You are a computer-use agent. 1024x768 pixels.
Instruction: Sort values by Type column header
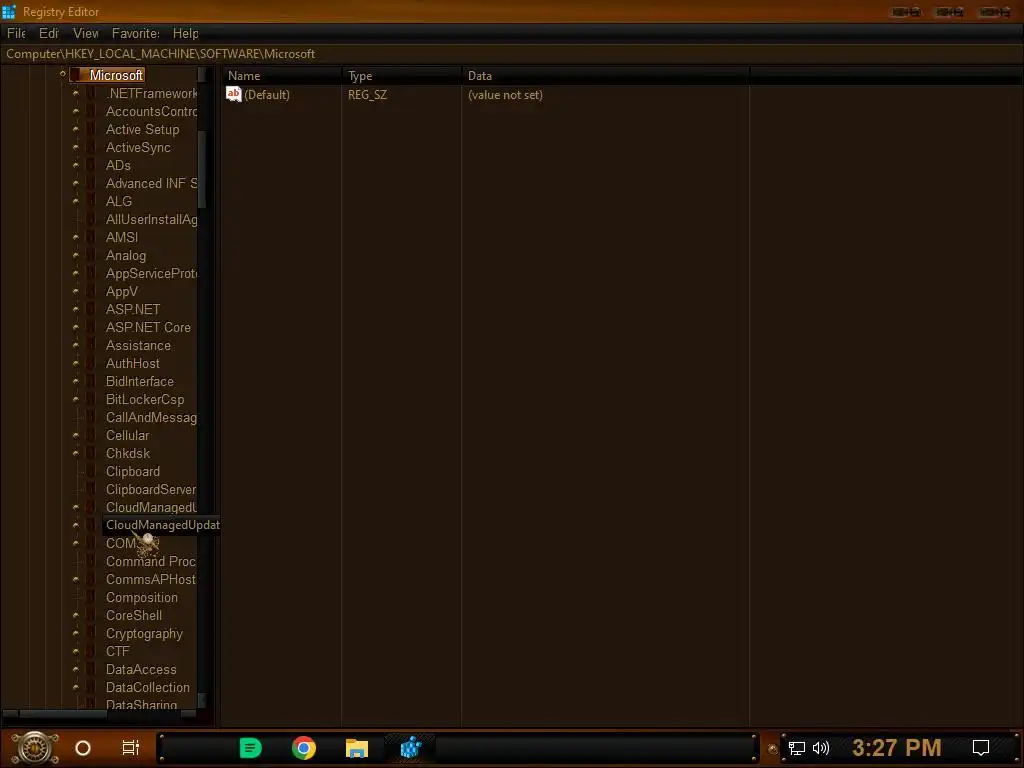401,76
